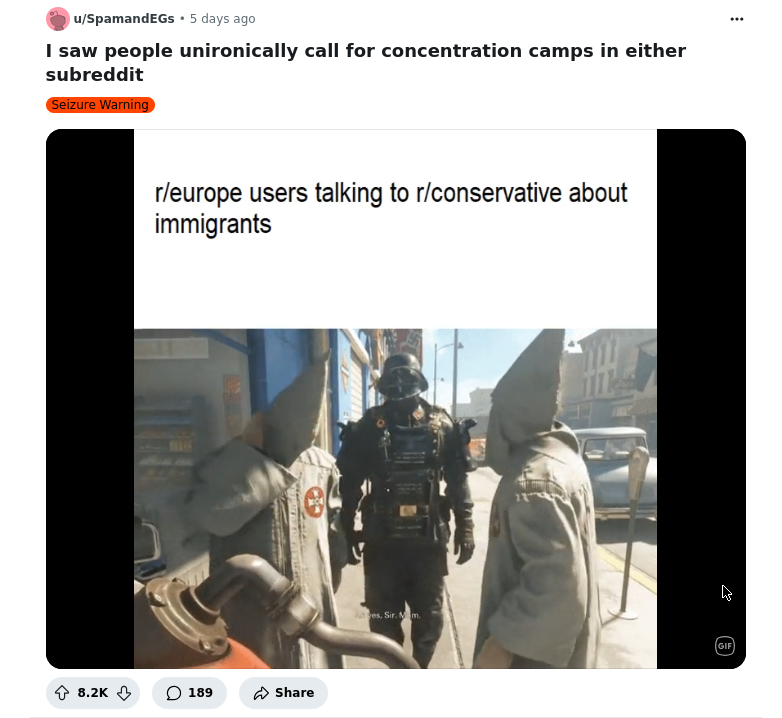Open the post title about concentration camps

click(x=366, y=62)
